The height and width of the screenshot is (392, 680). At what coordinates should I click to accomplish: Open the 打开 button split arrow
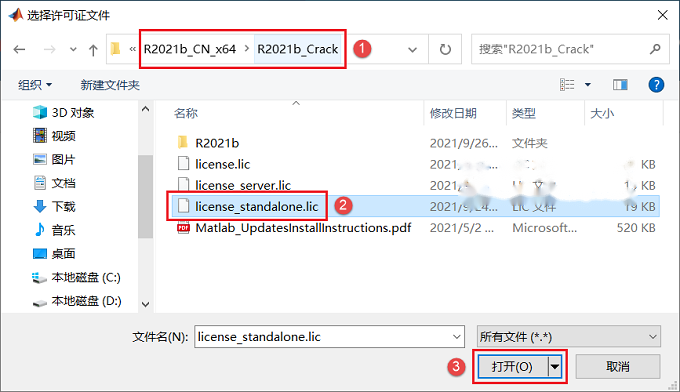pos(555,367)
